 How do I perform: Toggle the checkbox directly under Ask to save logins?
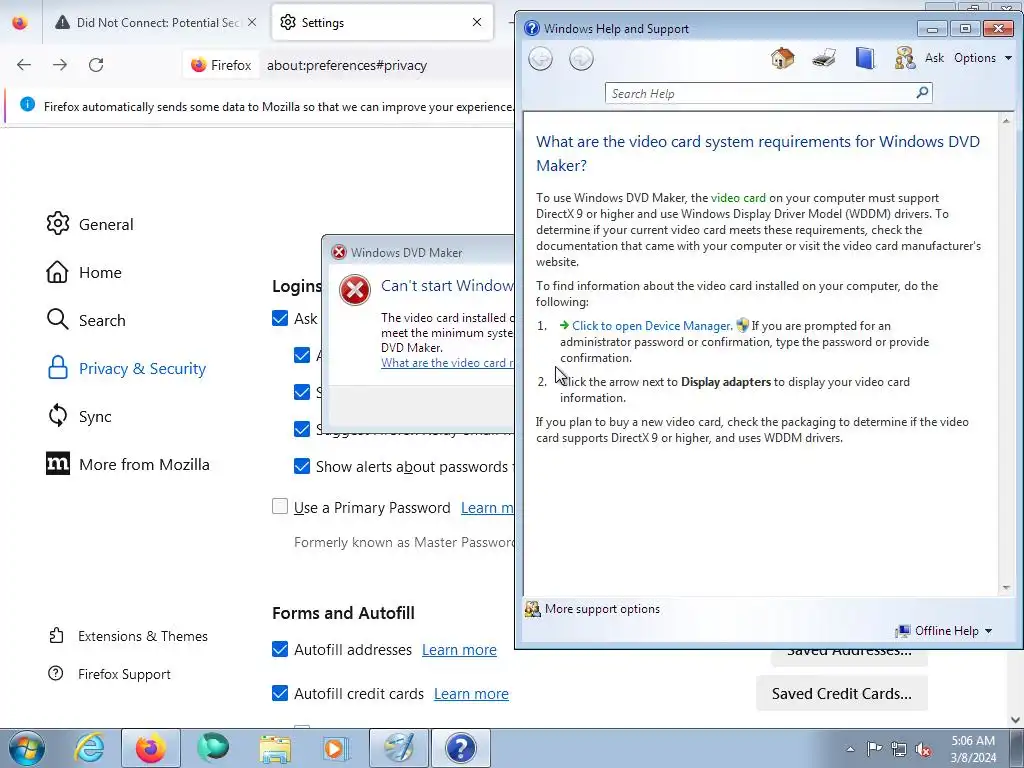(302, 355)
